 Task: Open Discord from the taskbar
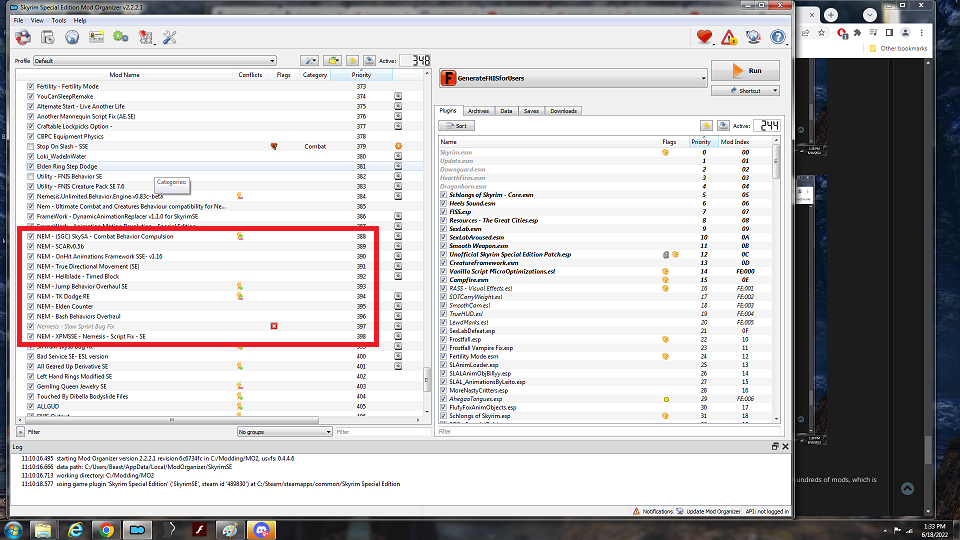261,530
